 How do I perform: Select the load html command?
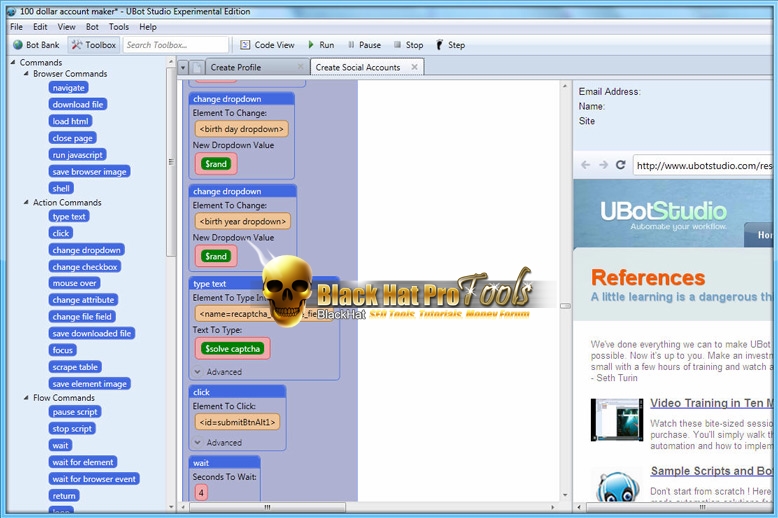(x=70, y=122)
